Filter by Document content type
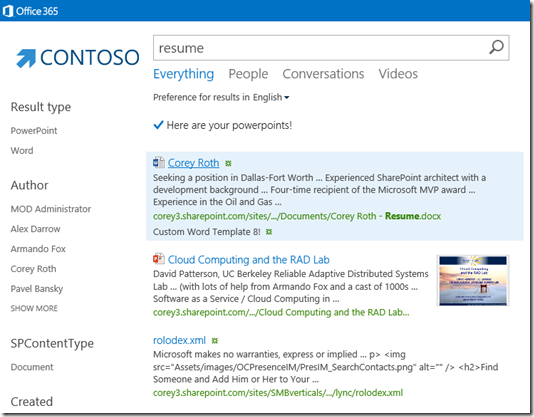 tap(32, 367)
